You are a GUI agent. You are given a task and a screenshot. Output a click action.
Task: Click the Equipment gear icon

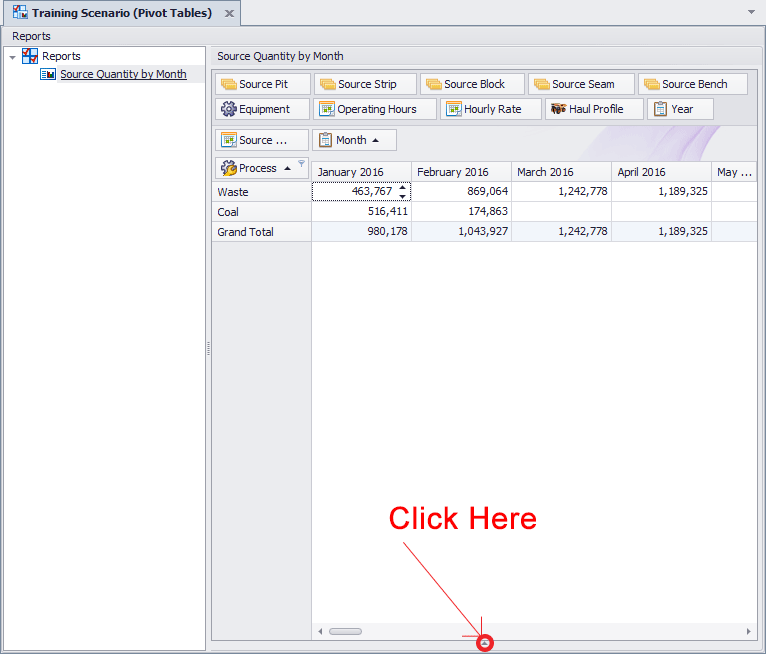click(x=228, y=109)
